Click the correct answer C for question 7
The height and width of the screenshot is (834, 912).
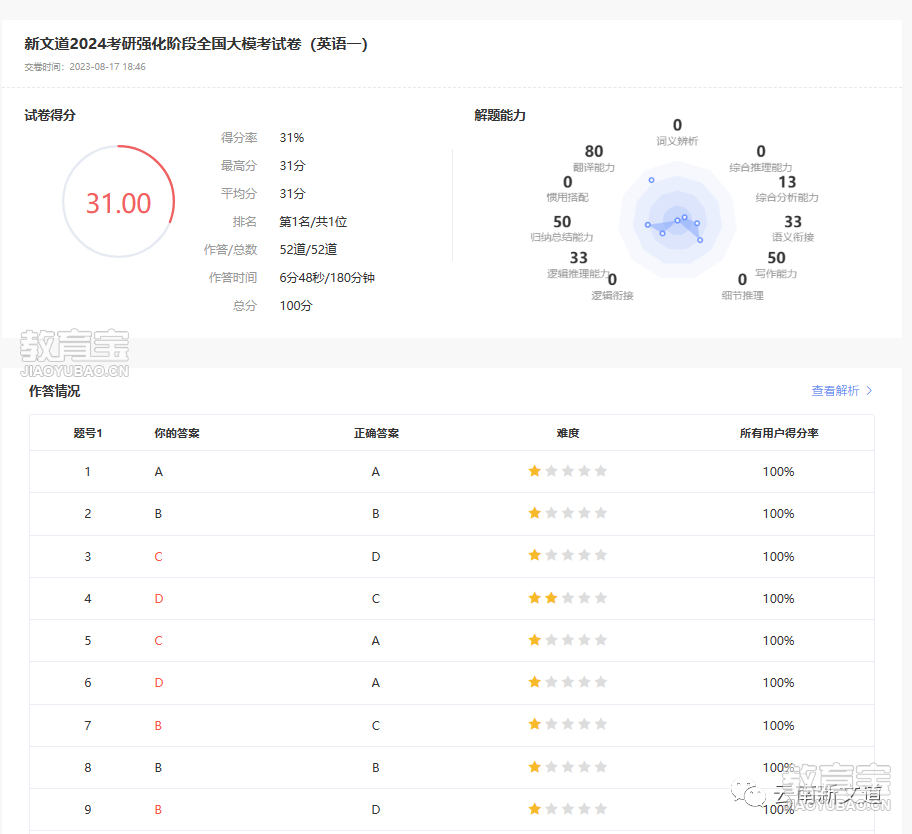coord(376,725)
